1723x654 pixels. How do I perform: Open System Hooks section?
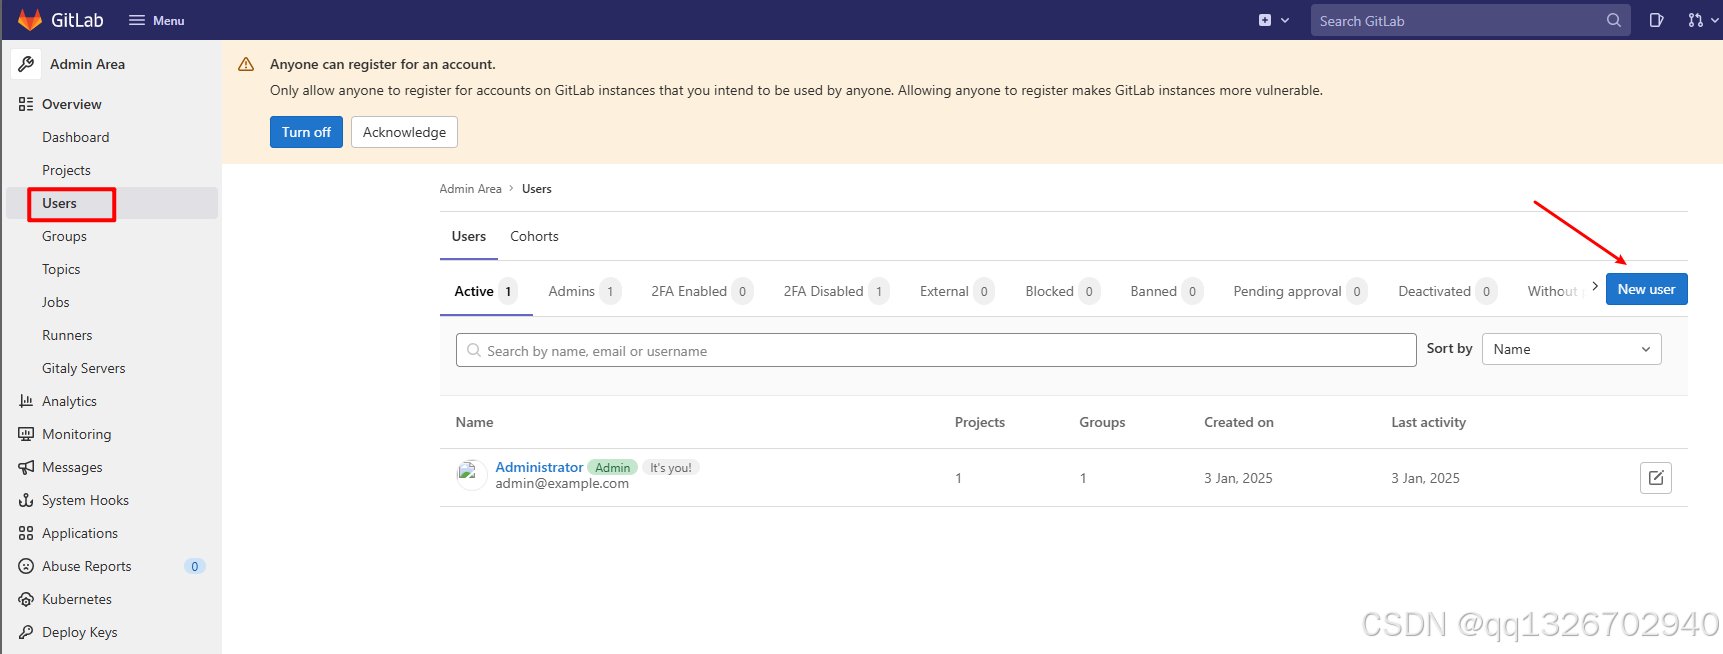click(85, 500)
